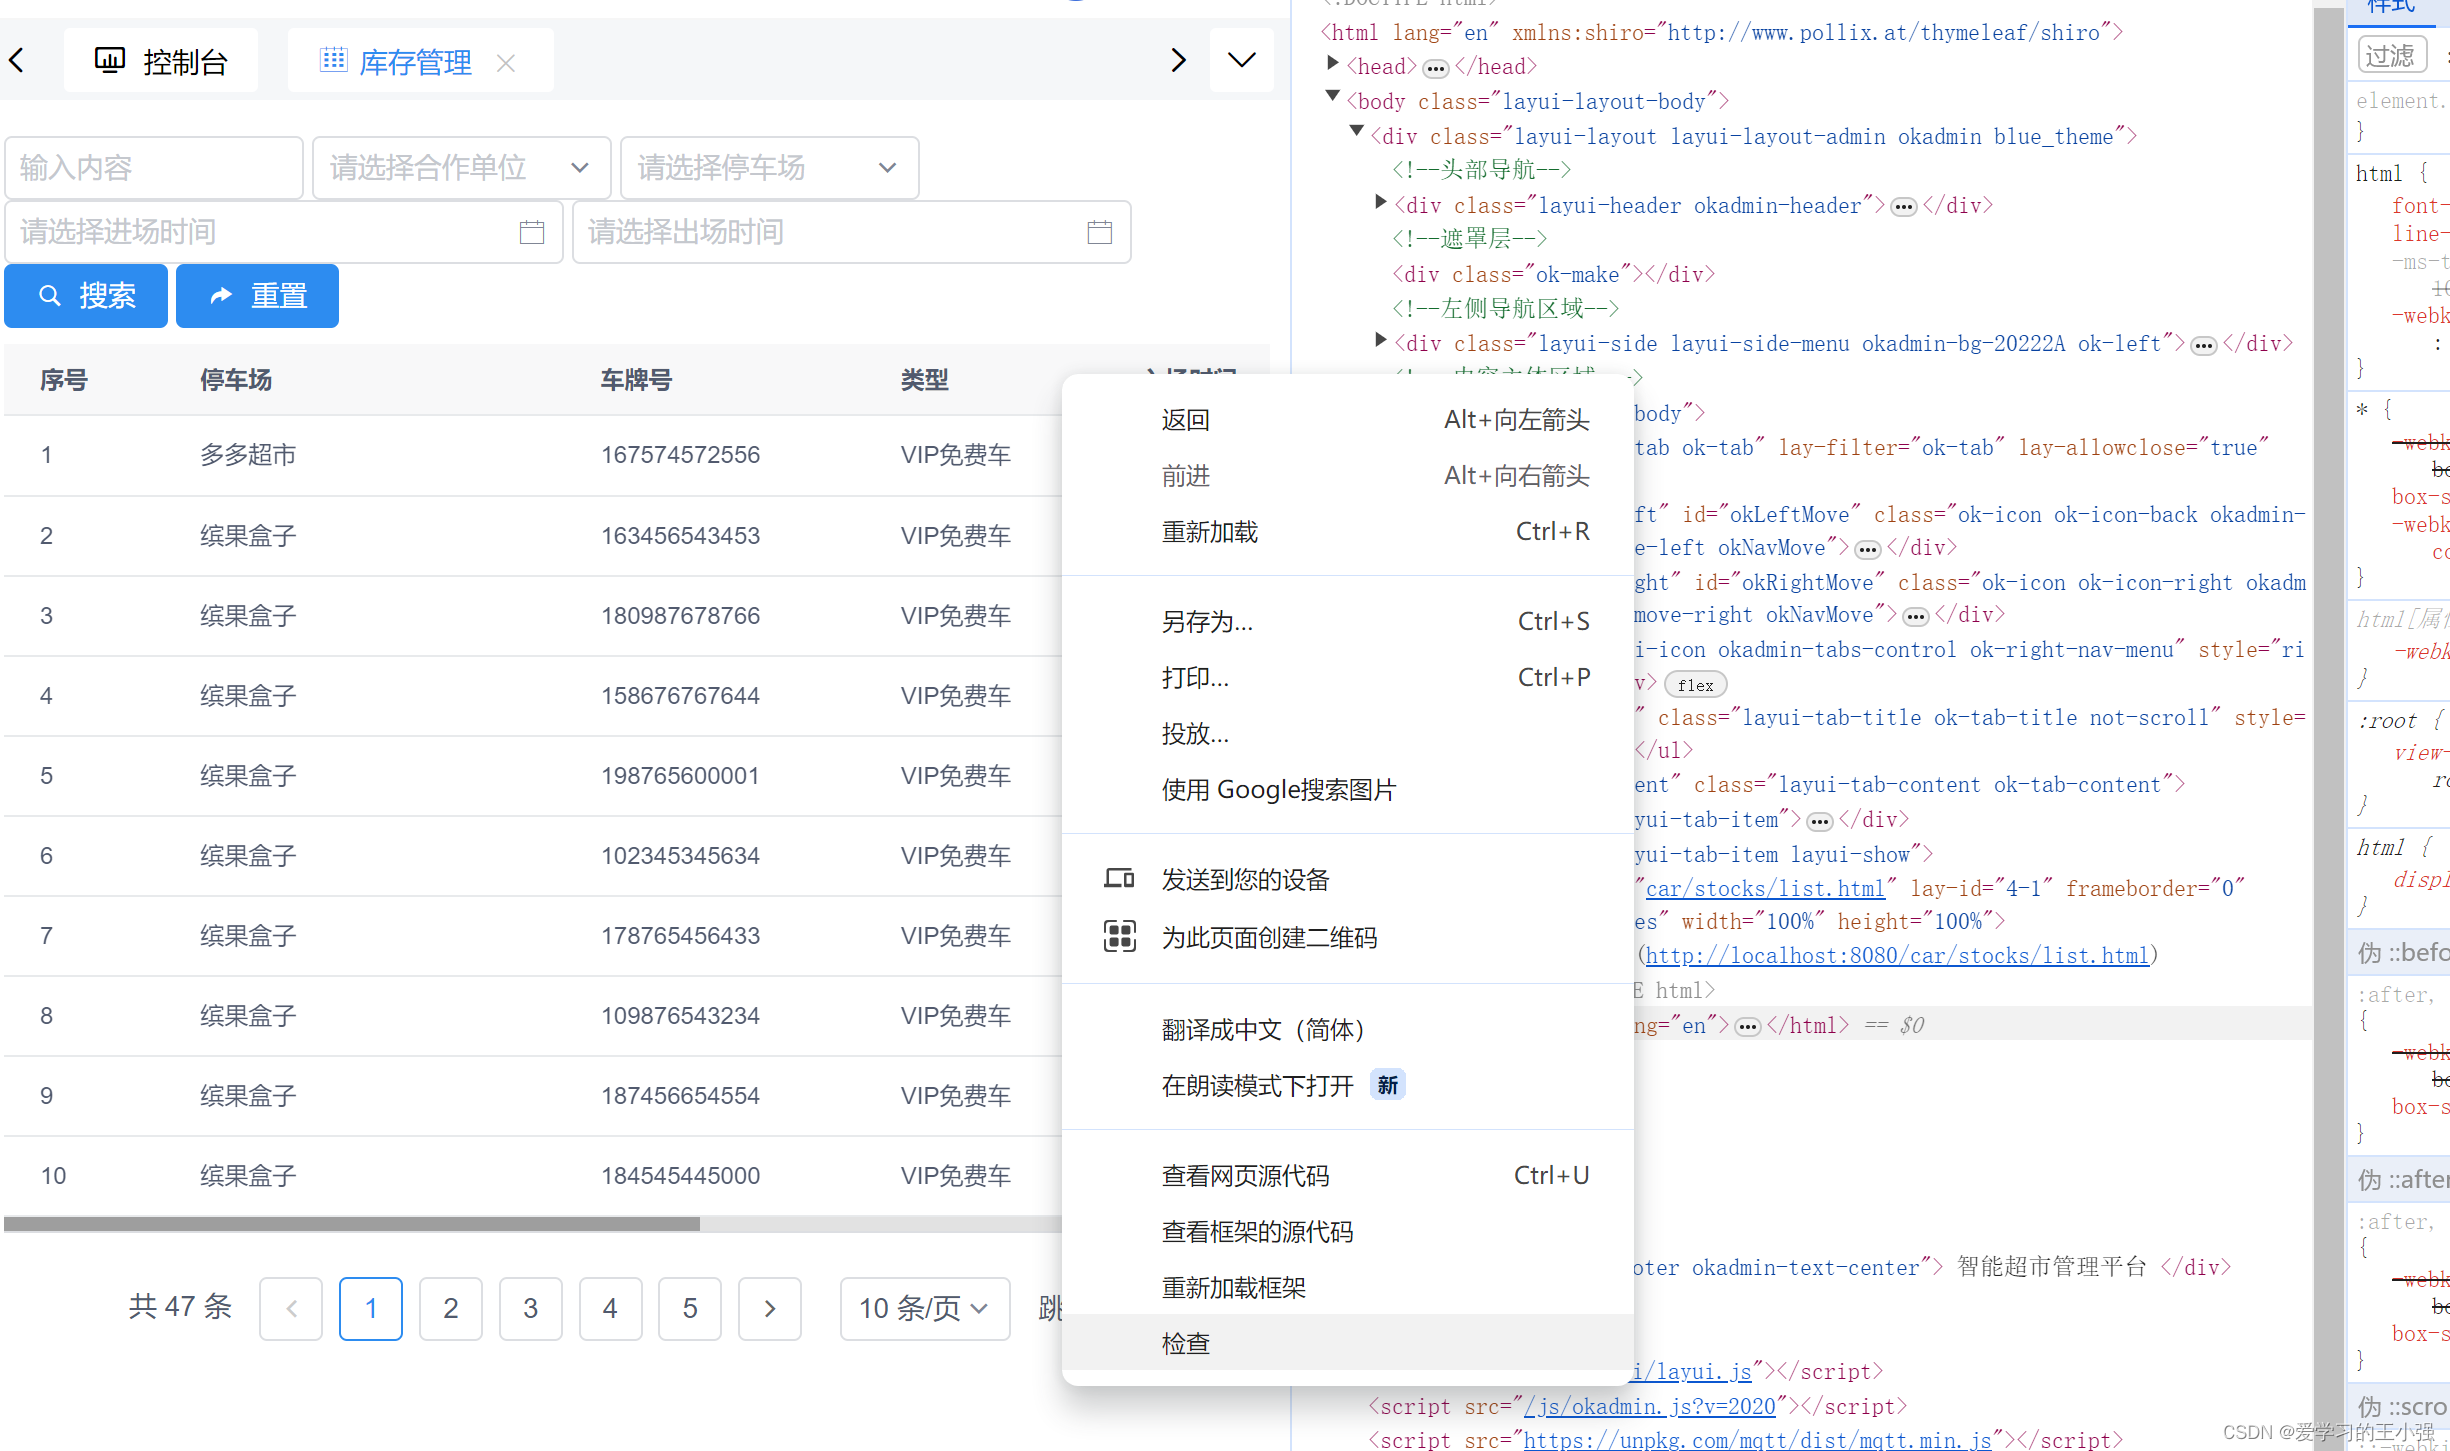Expand the layui-header okadmin-header div
Image resolution: width=2450 pixels, height=1451 pixels.
pos(1380,202)
